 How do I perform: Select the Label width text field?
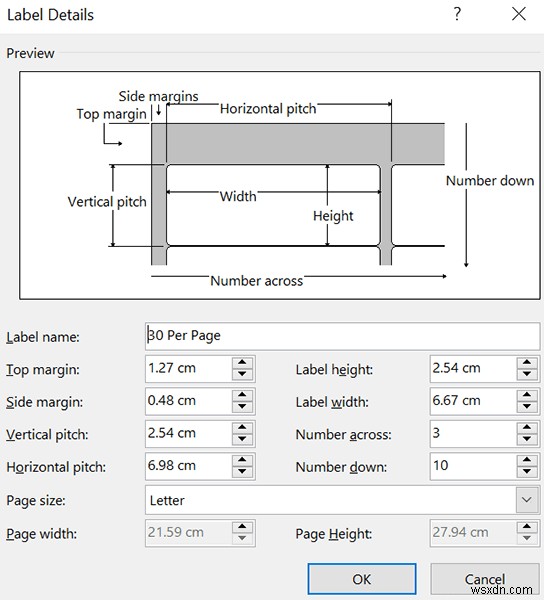(473, 401)
